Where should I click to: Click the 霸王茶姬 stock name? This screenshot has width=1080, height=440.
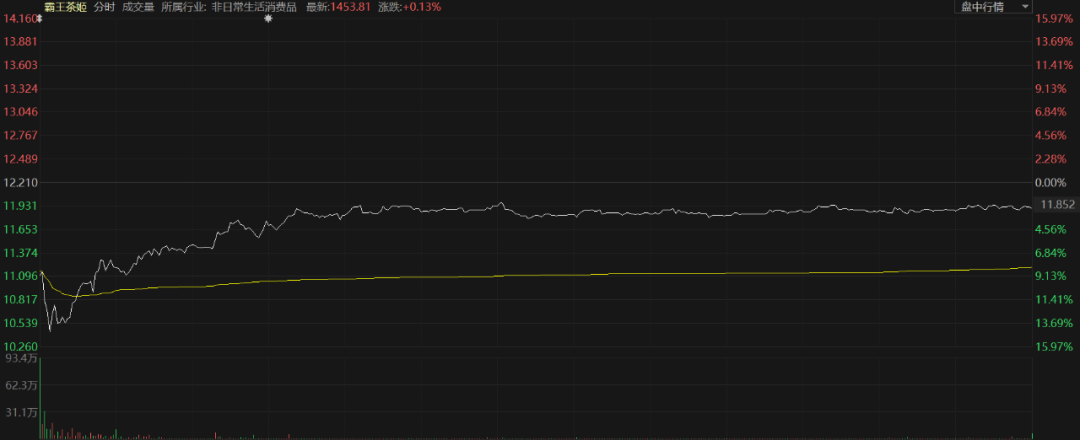(65, 6)
